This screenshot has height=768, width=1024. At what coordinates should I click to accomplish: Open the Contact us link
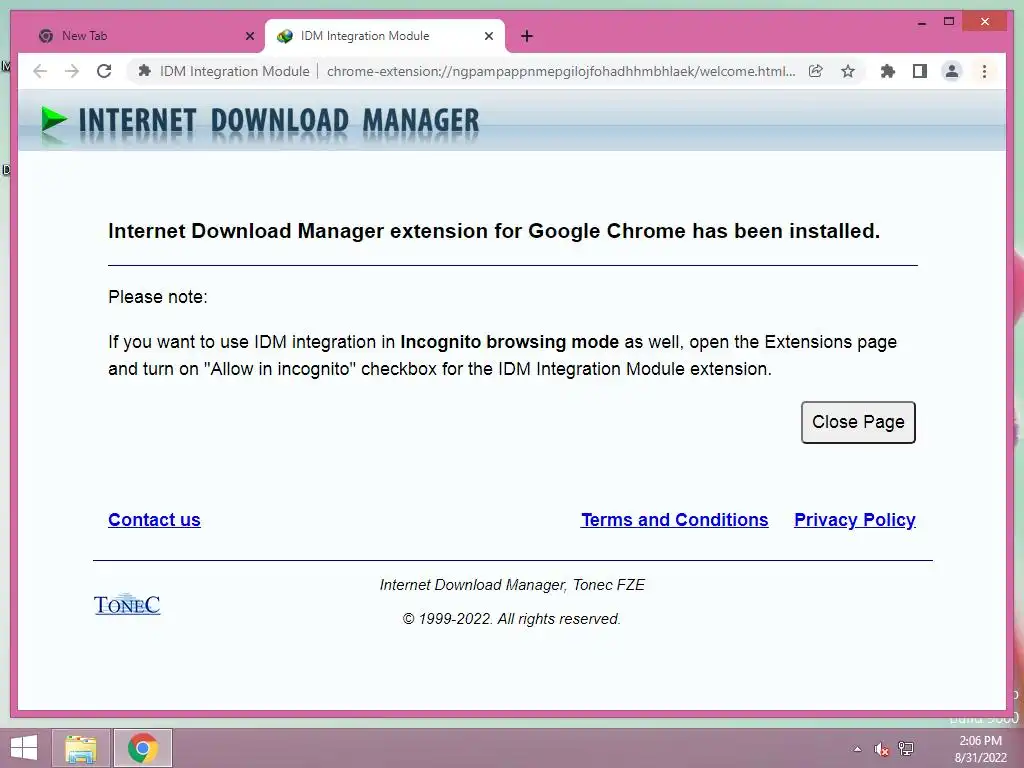(x=154, y=520)
